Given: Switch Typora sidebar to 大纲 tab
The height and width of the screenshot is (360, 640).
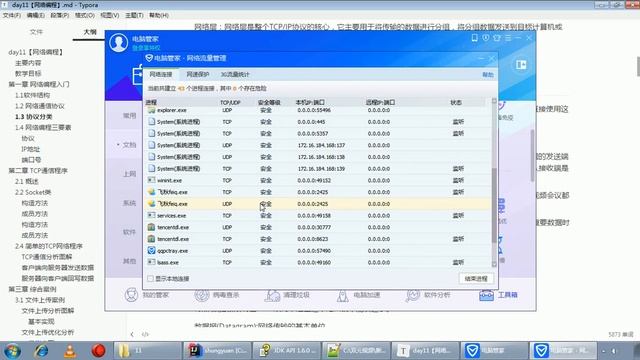Looking at the screenshot, I should [90, 32].
